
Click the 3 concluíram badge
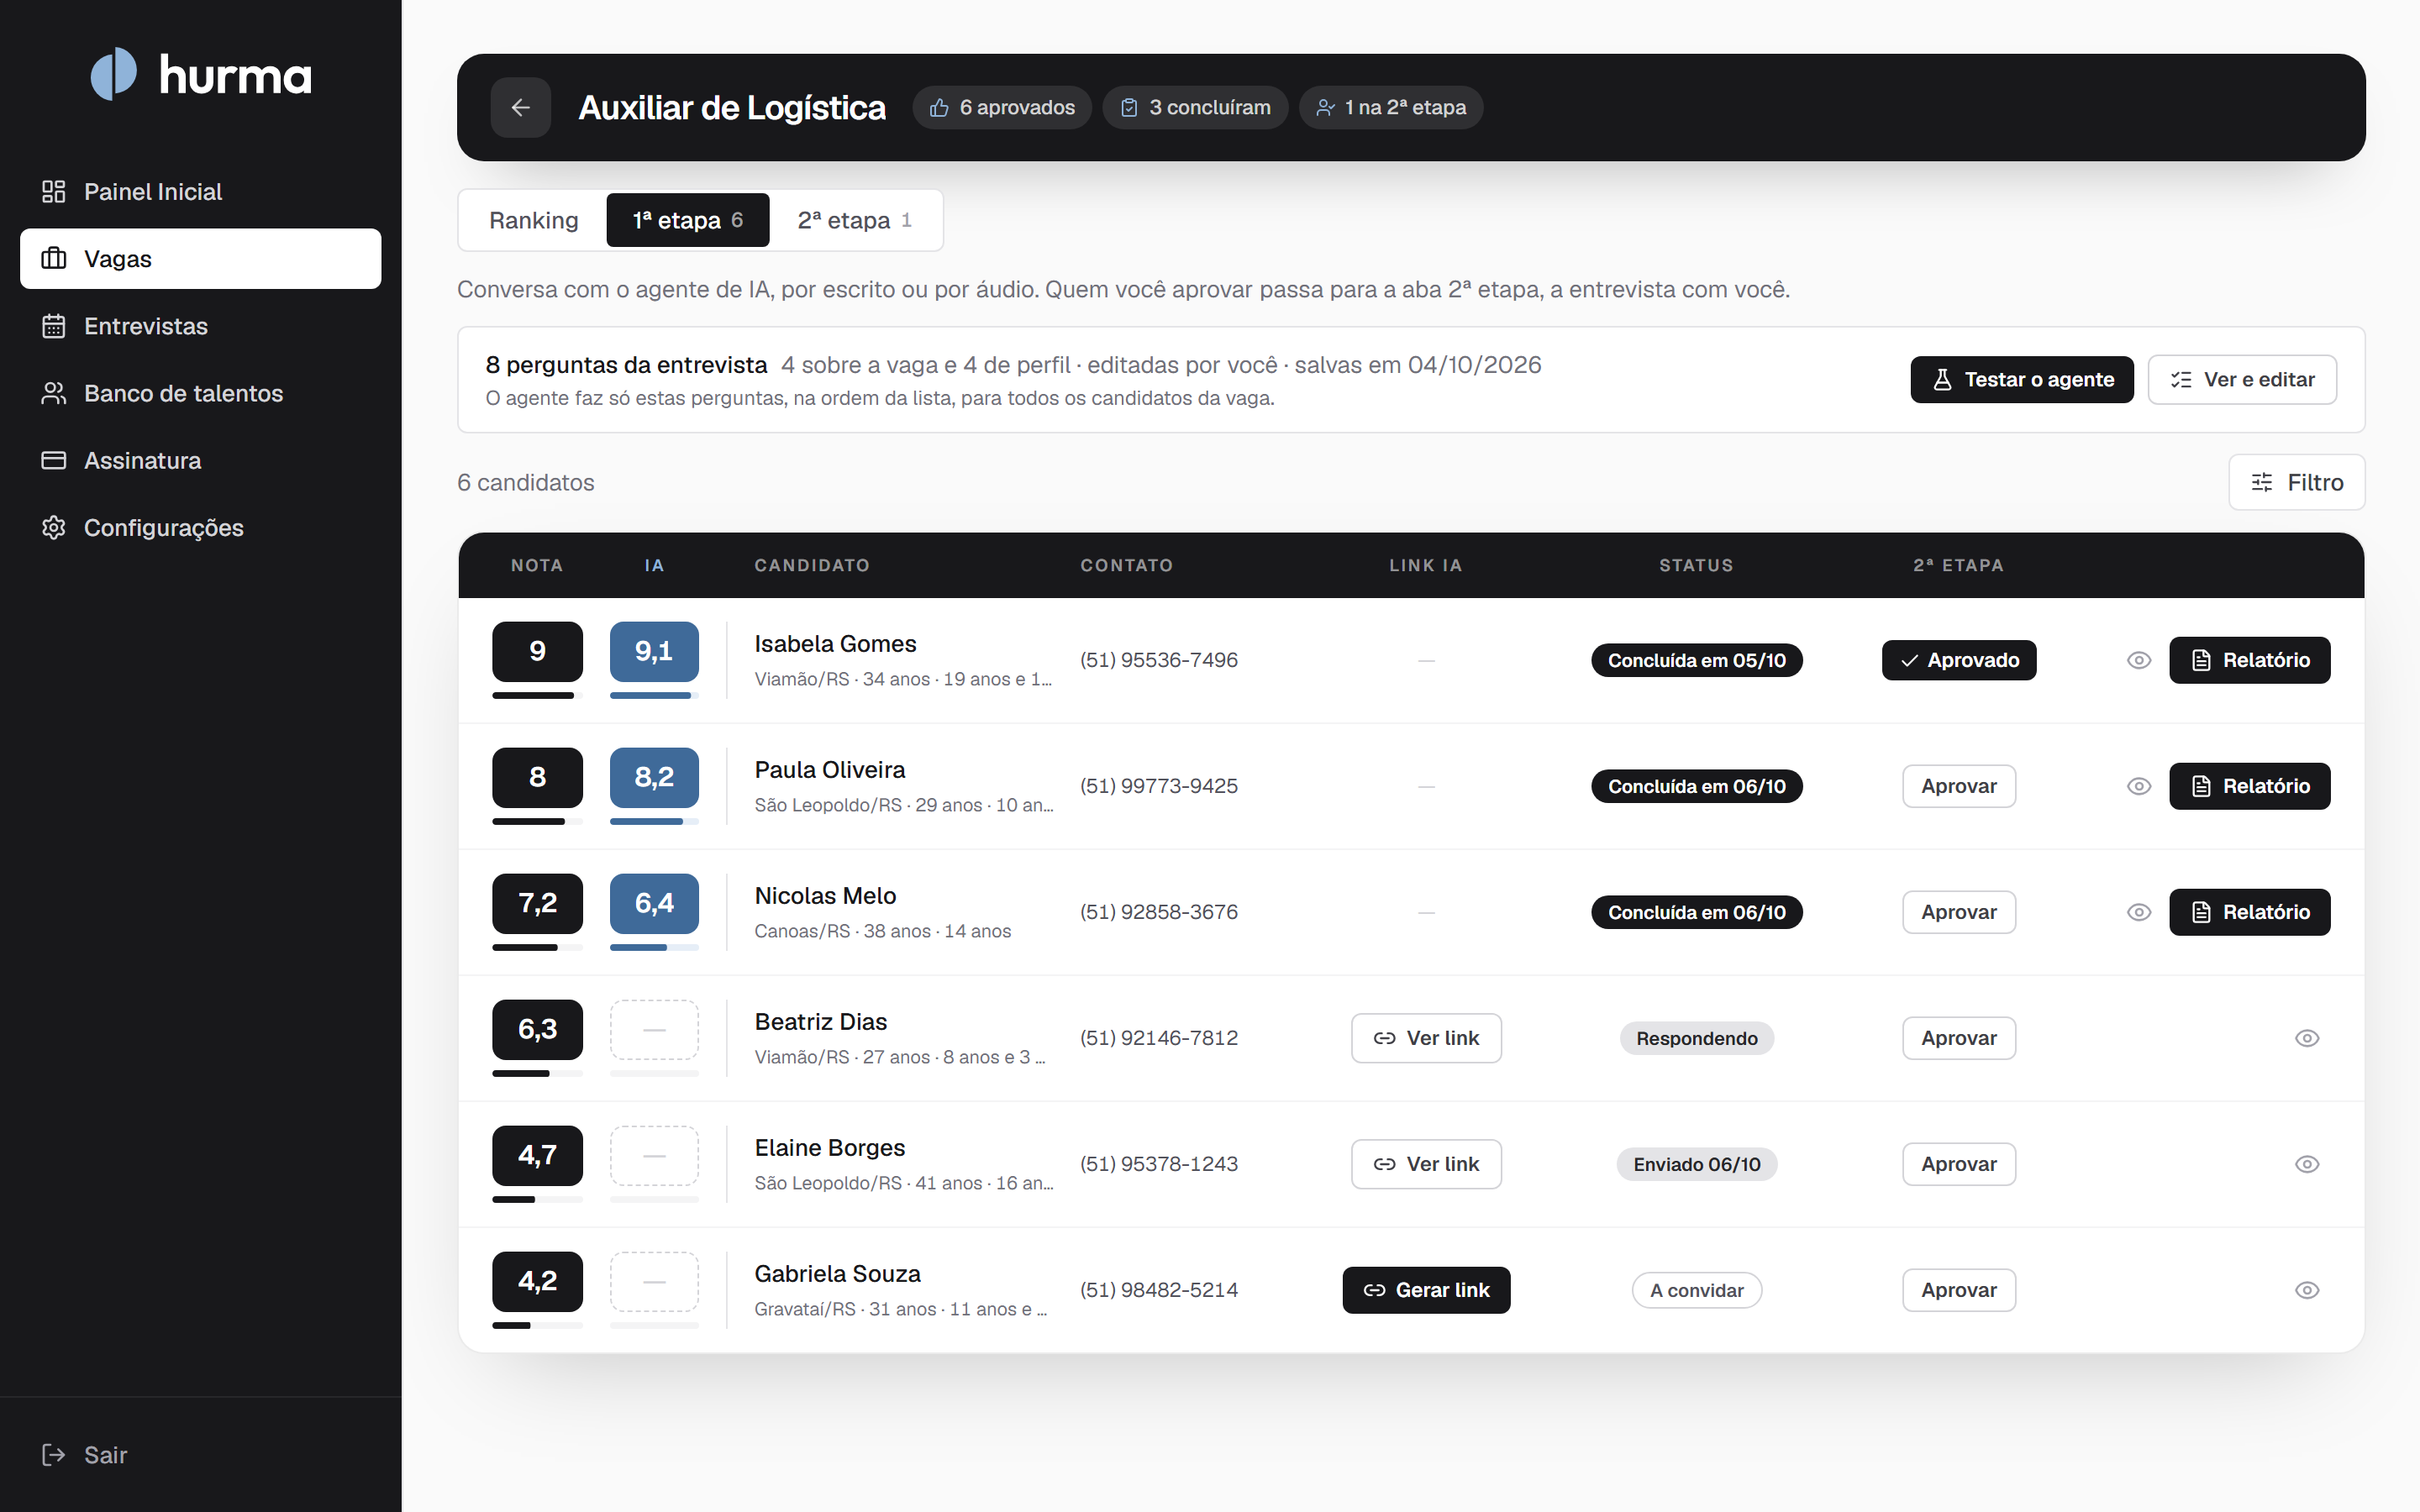[x=1195, y=107]
